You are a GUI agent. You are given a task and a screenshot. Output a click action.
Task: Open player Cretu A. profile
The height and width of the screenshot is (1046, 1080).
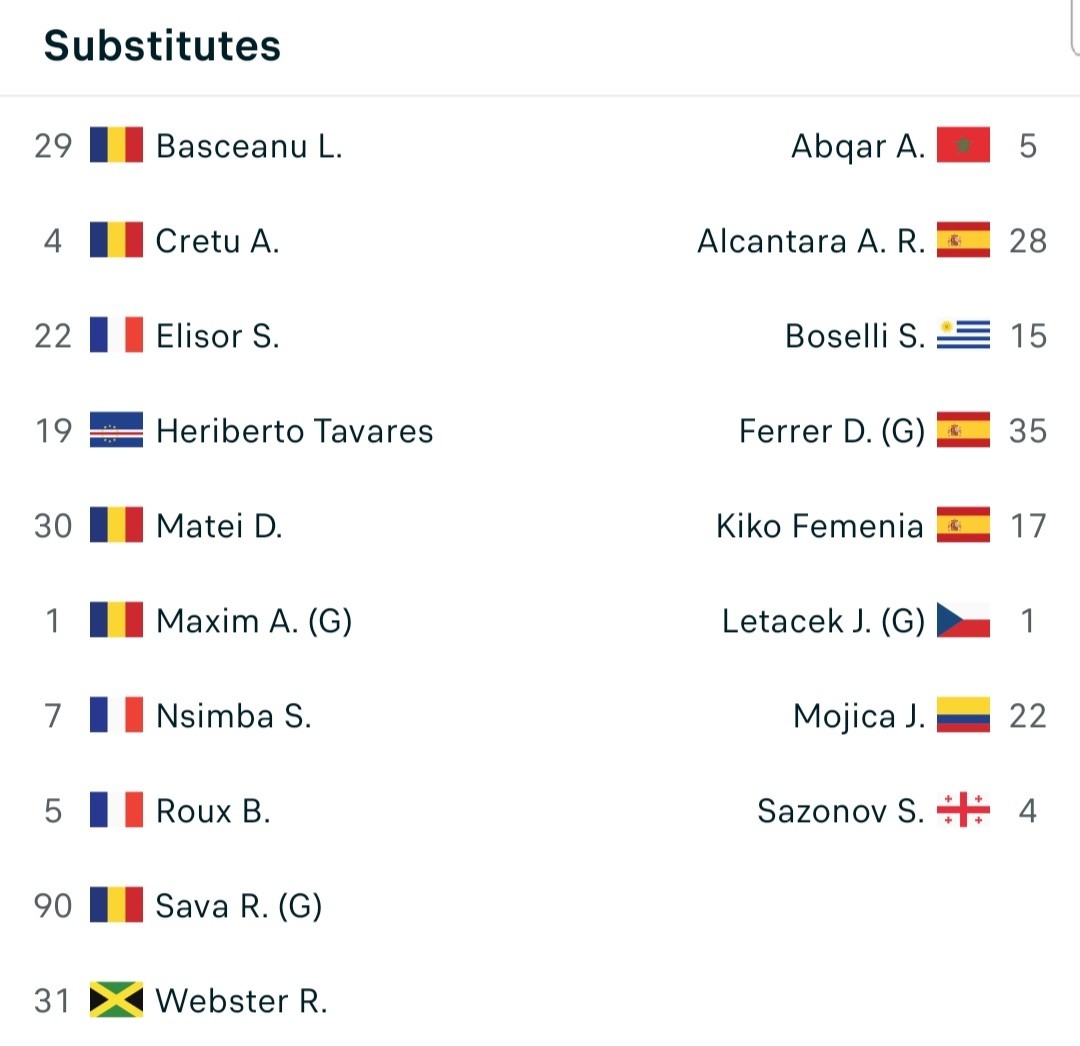tap(218, 241)
